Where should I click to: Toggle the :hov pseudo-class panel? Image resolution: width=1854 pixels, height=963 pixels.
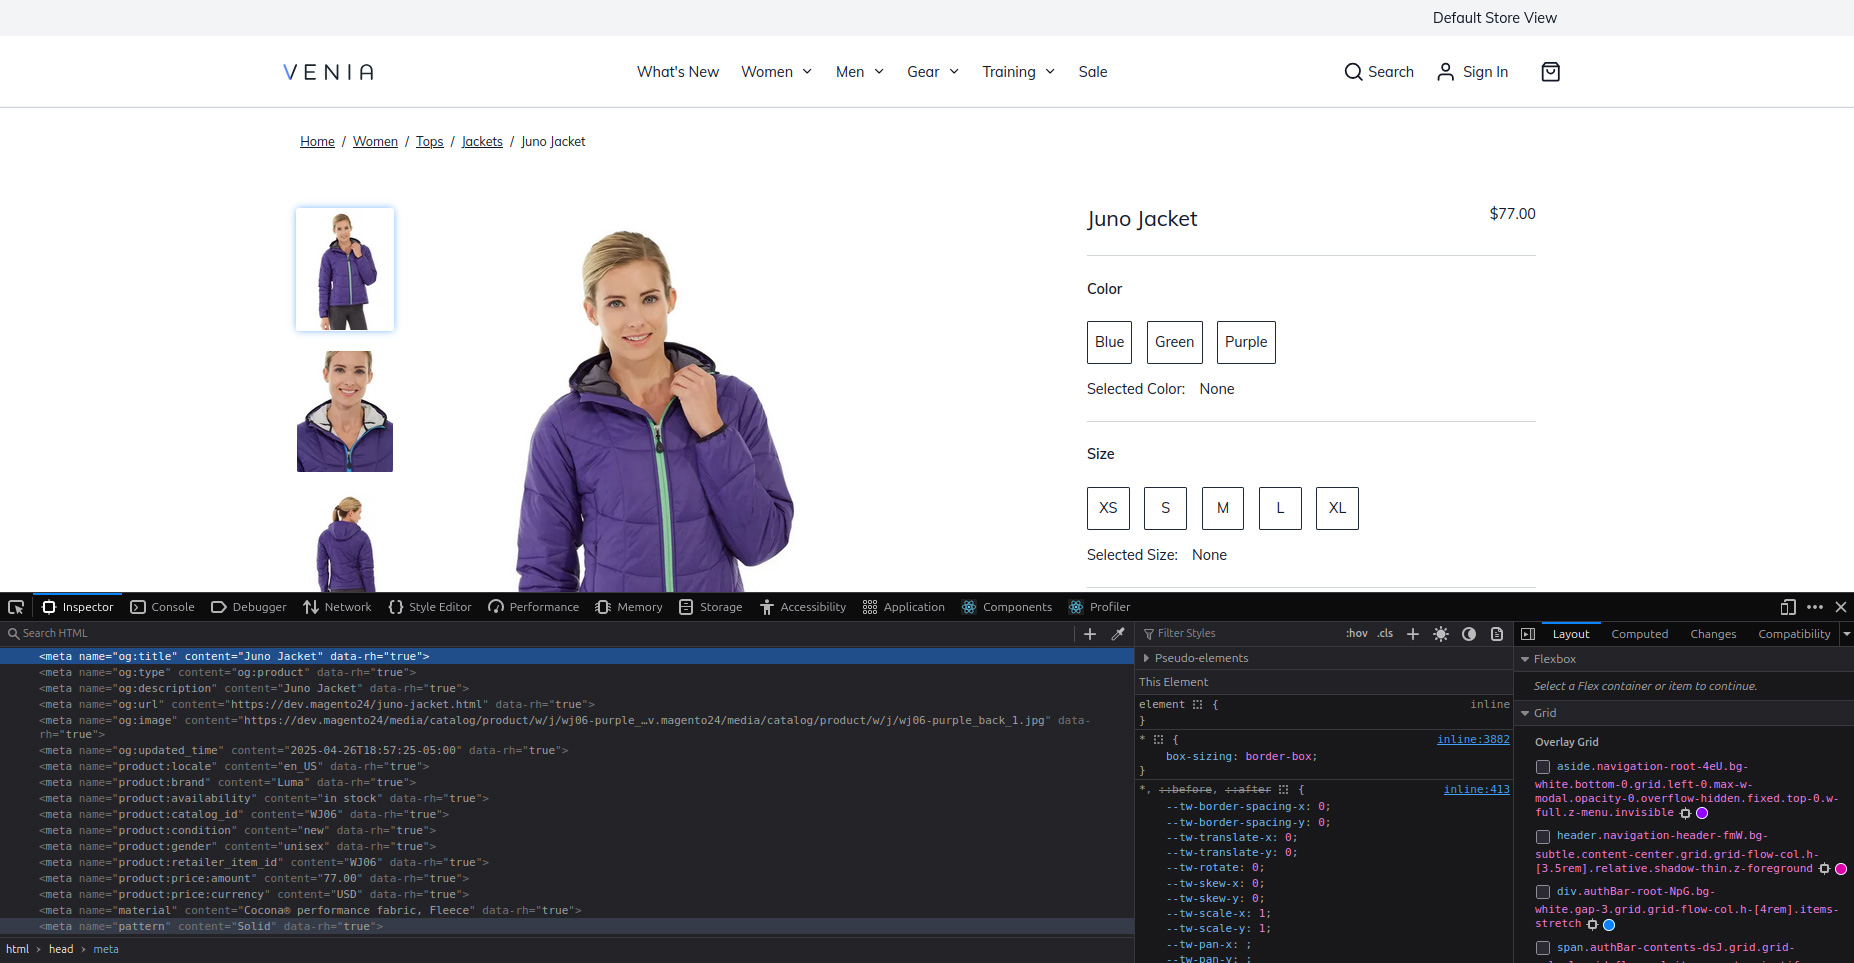1356,634
